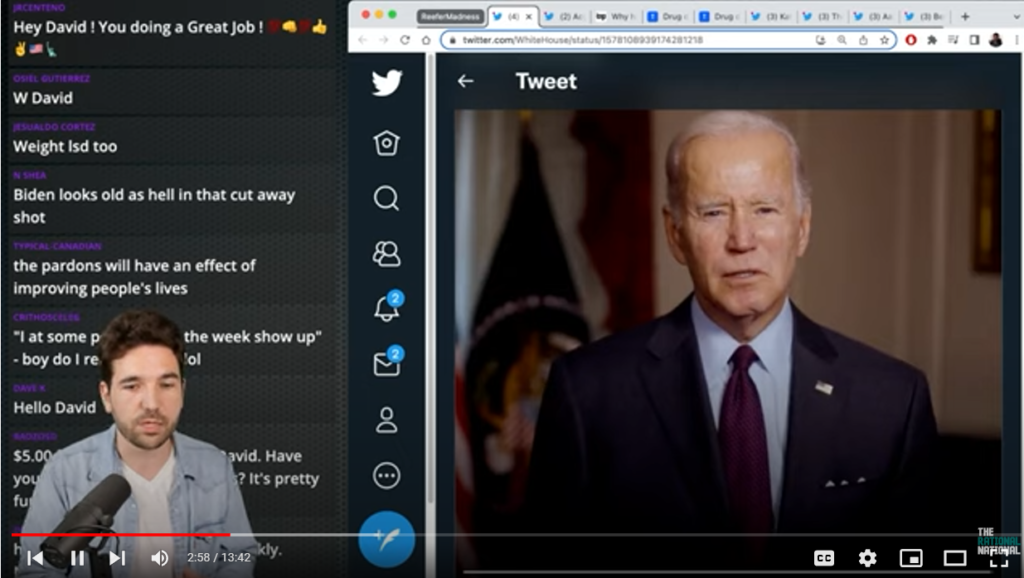Enable theater mode view
This screenshot has width=1024, height=578.
(x=955, y=558)
